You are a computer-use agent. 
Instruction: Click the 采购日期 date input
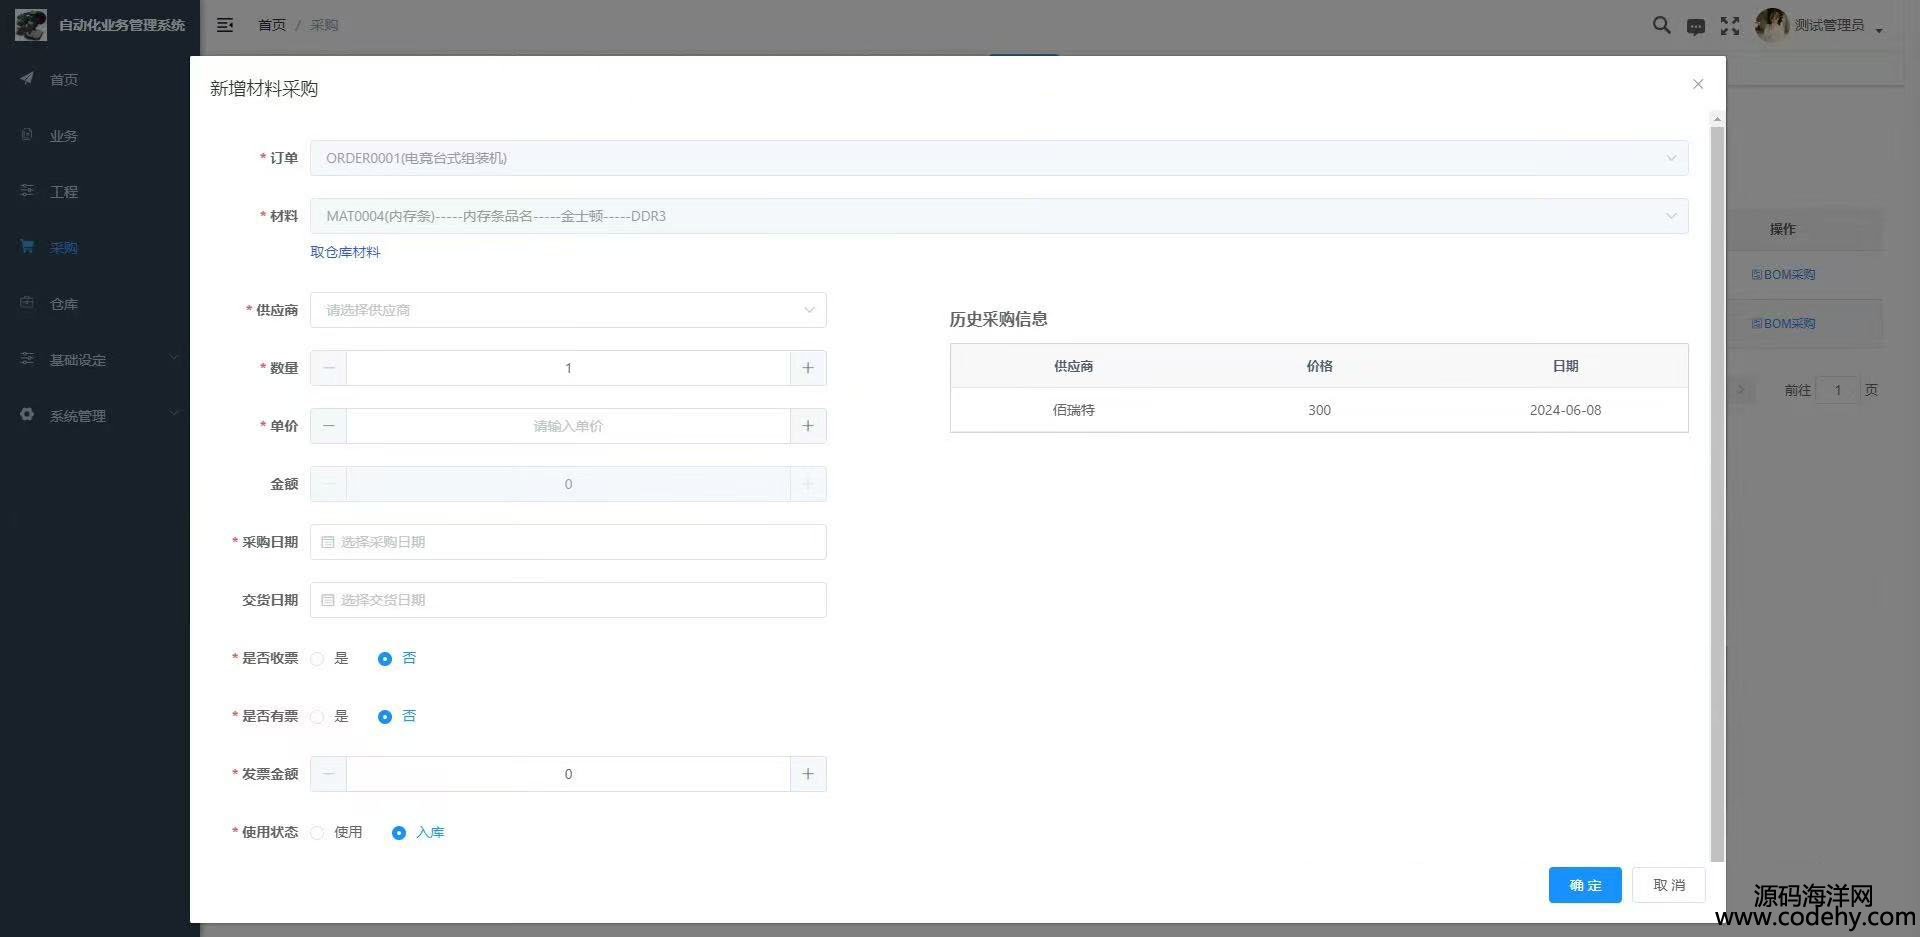[568, 542]
